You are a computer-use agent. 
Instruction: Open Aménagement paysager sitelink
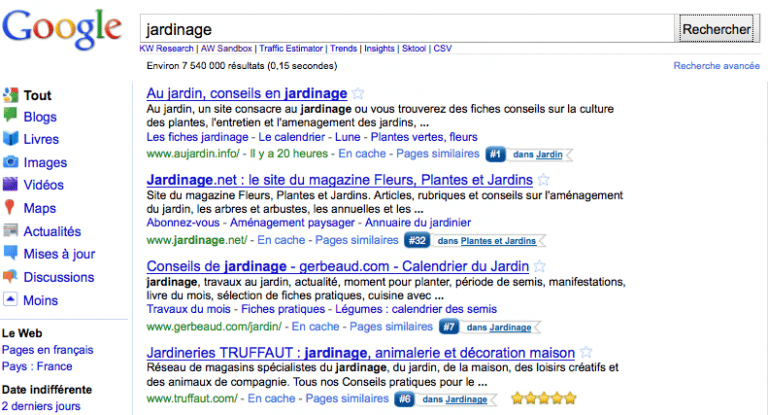(292, 222)
